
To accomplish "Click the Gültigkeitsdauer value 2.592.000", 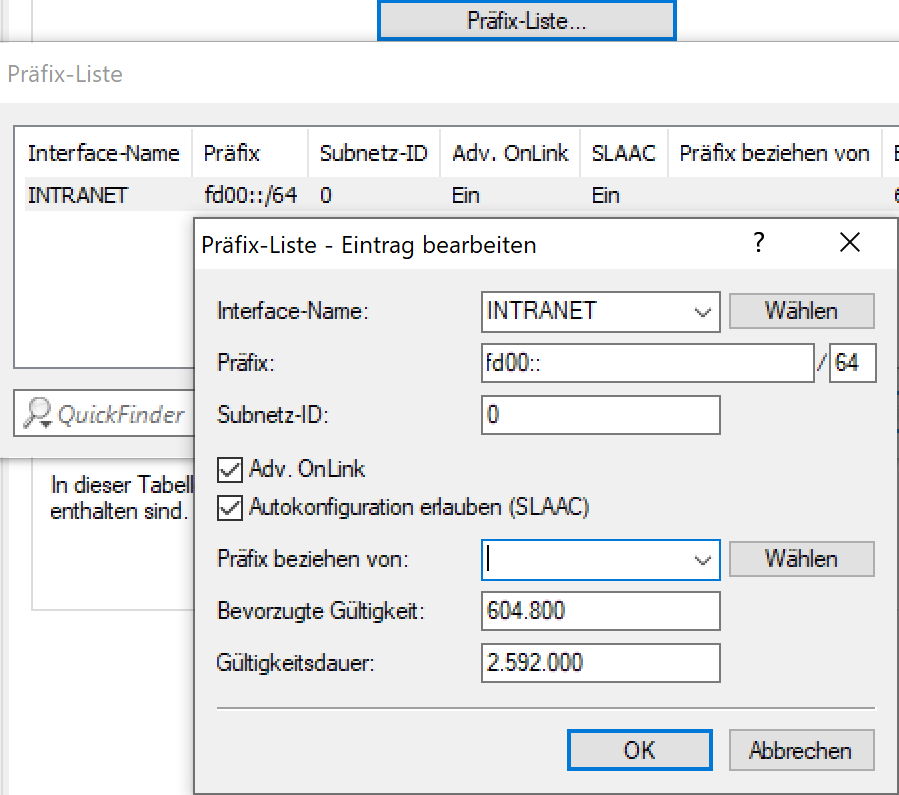I will pos(600,662).
